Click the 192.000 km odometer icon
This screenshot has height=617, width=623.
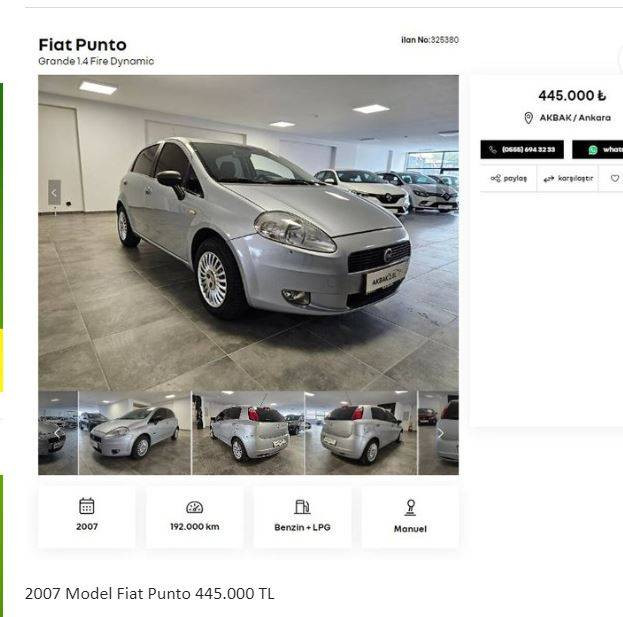[195, 507]
